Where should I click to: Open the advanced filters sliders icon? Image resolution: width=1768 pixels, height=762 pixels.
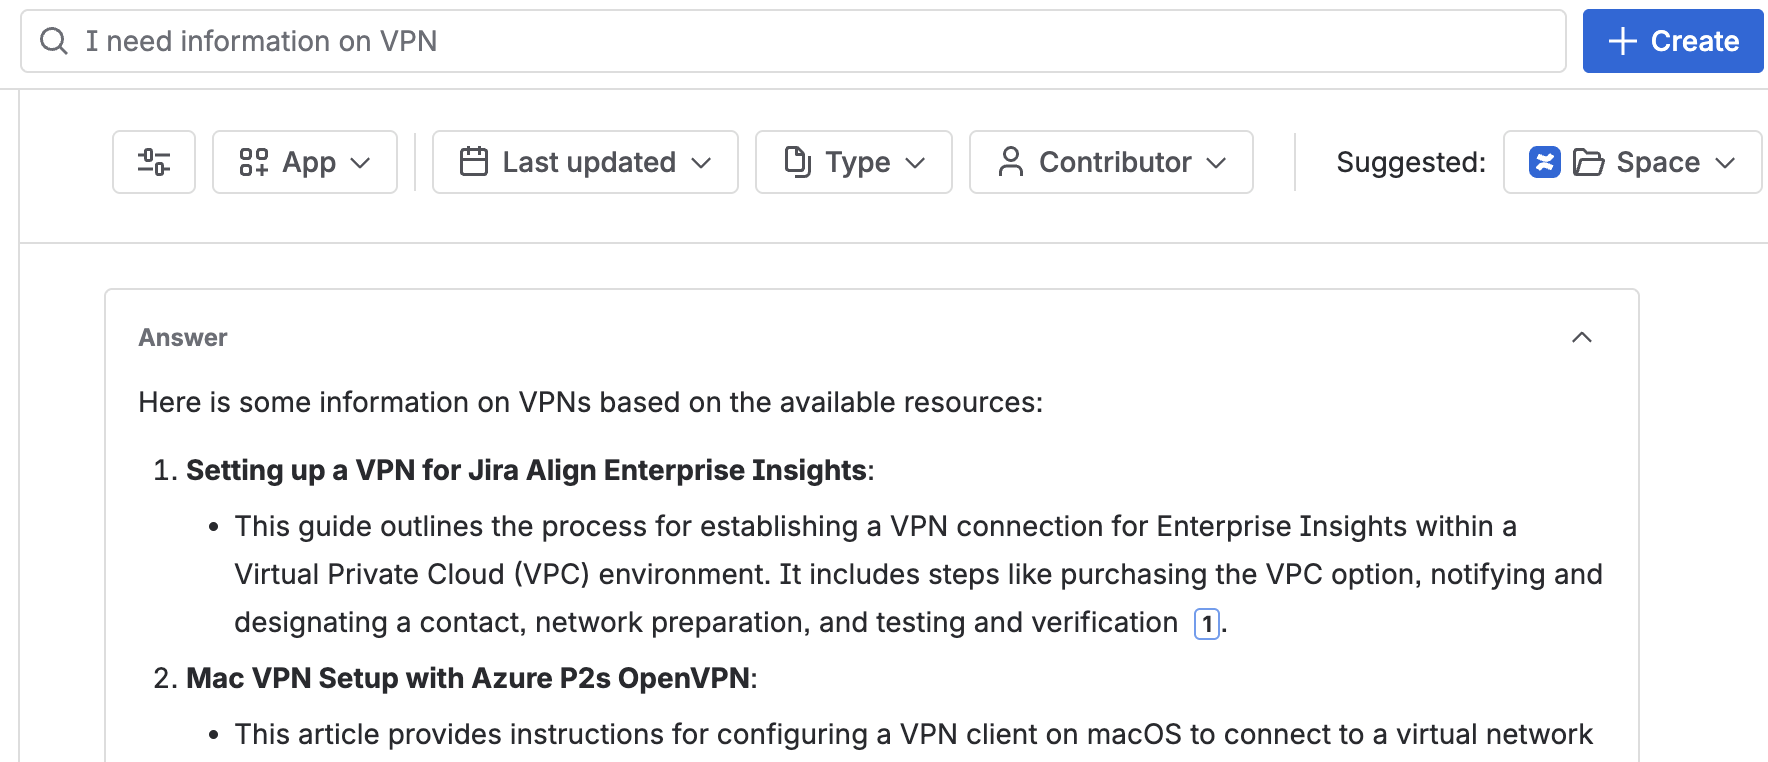153,162
